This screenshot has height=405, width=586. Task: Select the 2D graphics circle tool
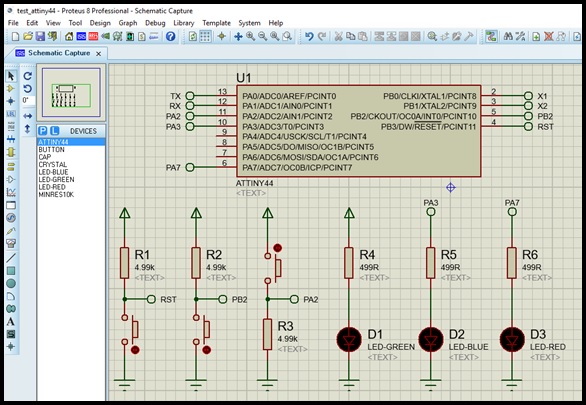[x=11, y=283]
